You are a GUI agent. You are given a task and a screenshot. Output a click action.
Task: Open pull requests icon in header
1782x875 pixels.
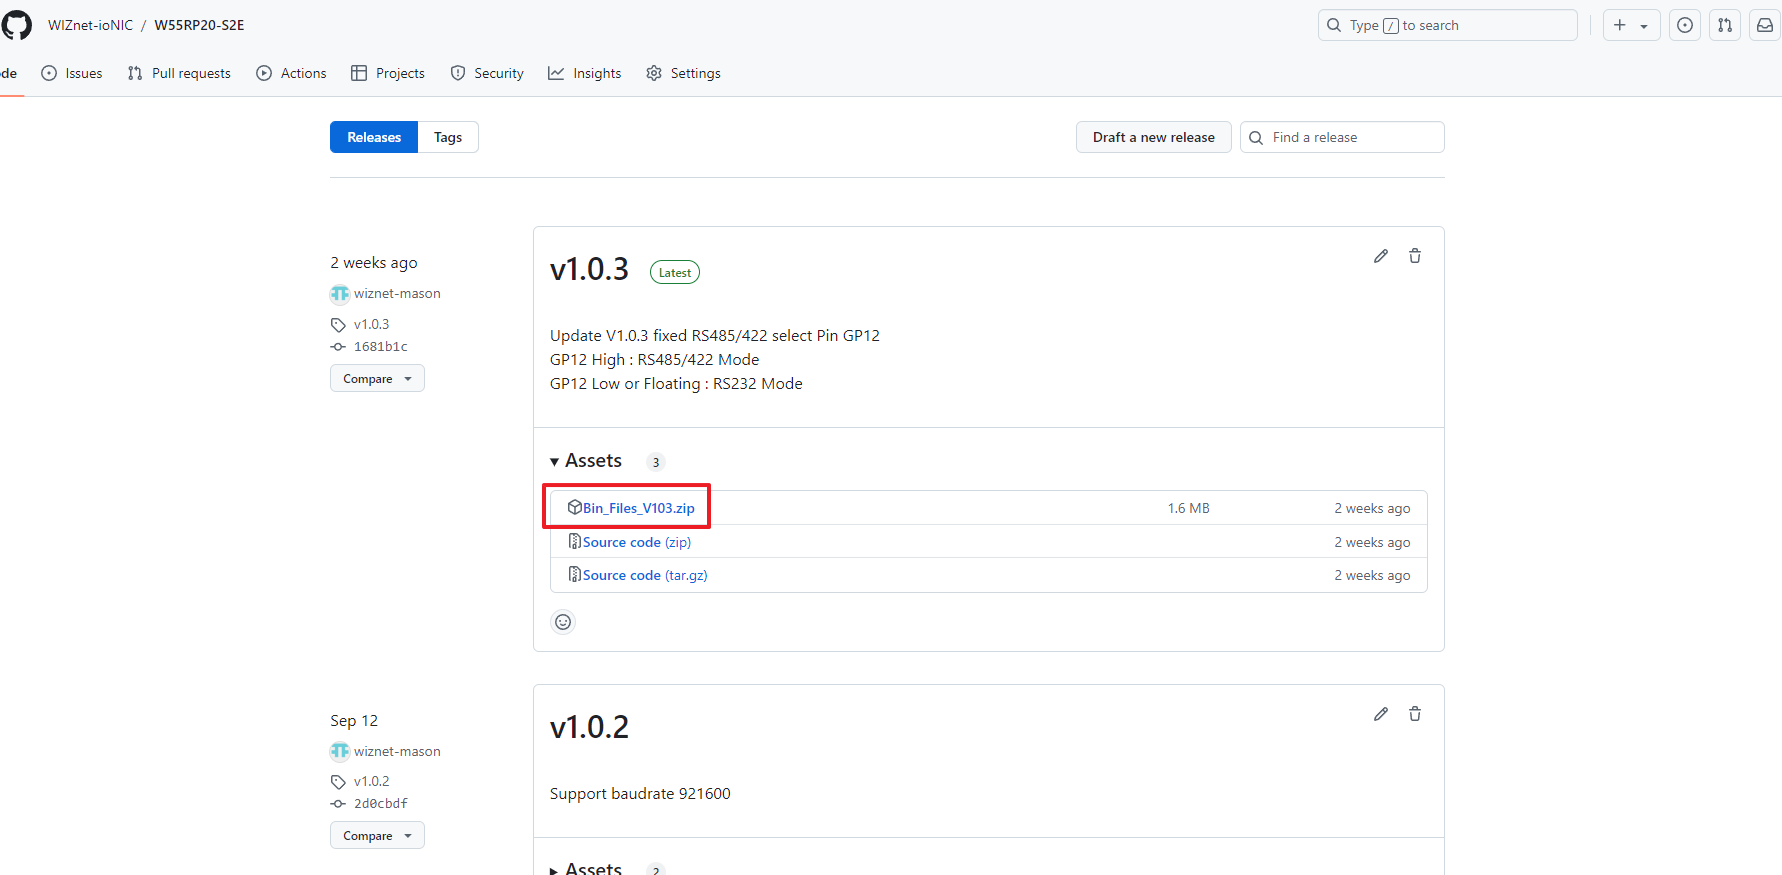[x=1725, y=25]
